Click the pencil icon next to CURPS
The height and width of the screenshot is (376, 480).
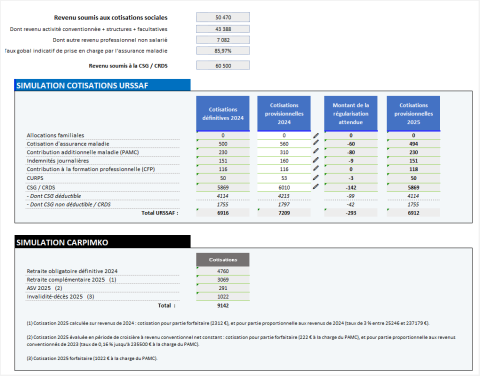click(x=316, y=178)
